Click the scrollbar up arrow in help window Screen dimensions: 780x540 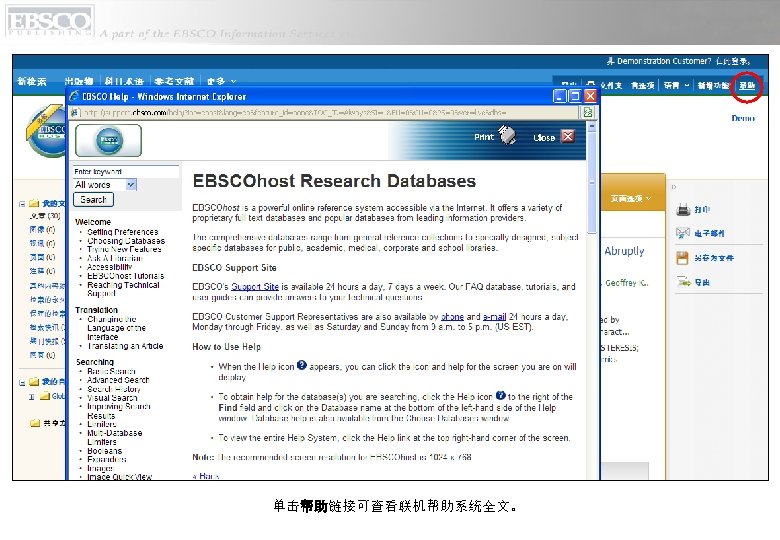(x=591, y=127)
